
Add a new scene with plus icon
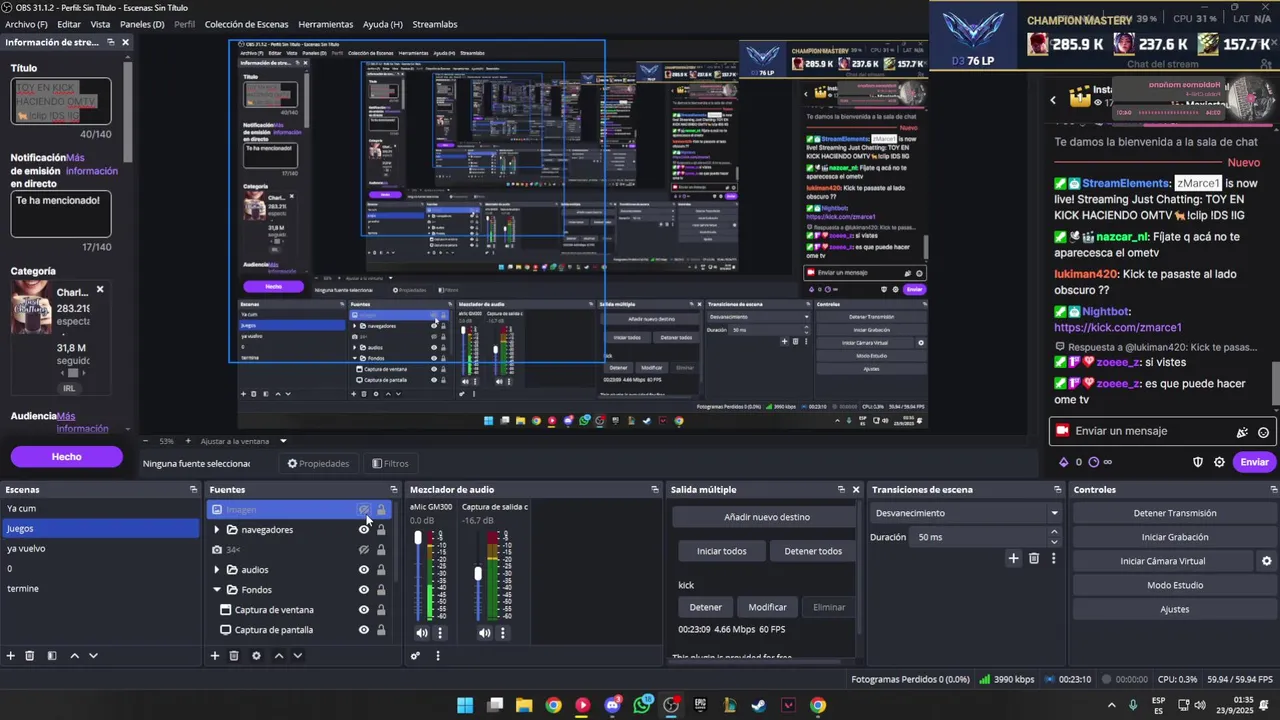(x=11, y=656)
